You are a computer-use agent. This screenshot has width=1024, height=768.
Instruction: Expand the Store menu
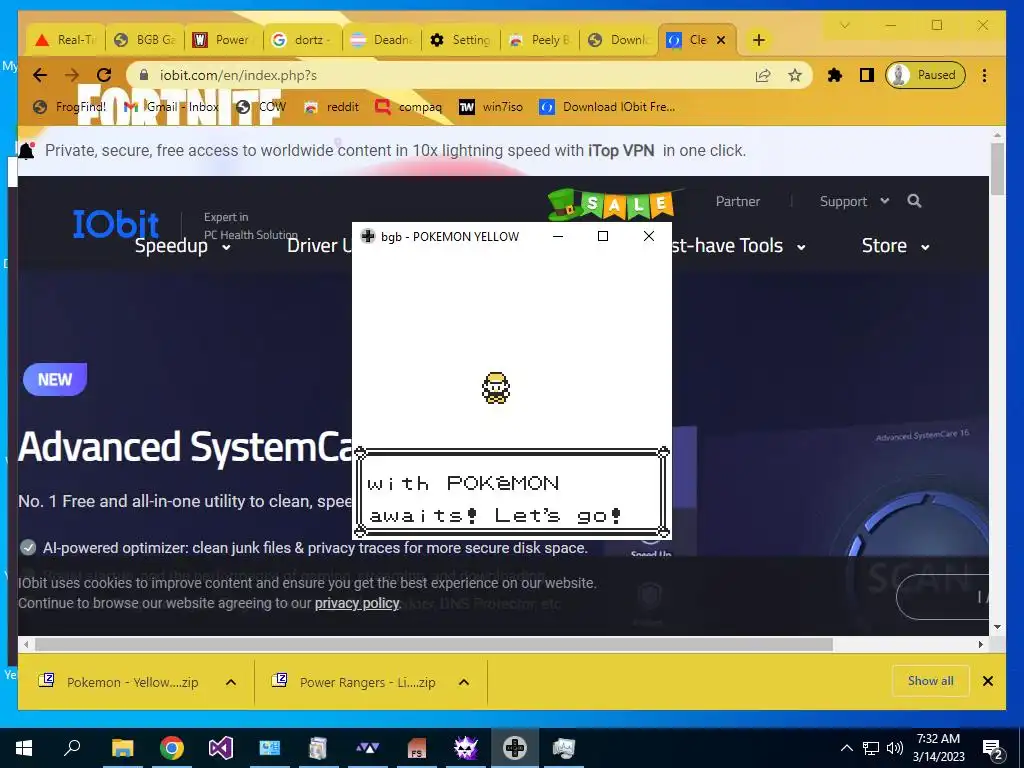895,246
